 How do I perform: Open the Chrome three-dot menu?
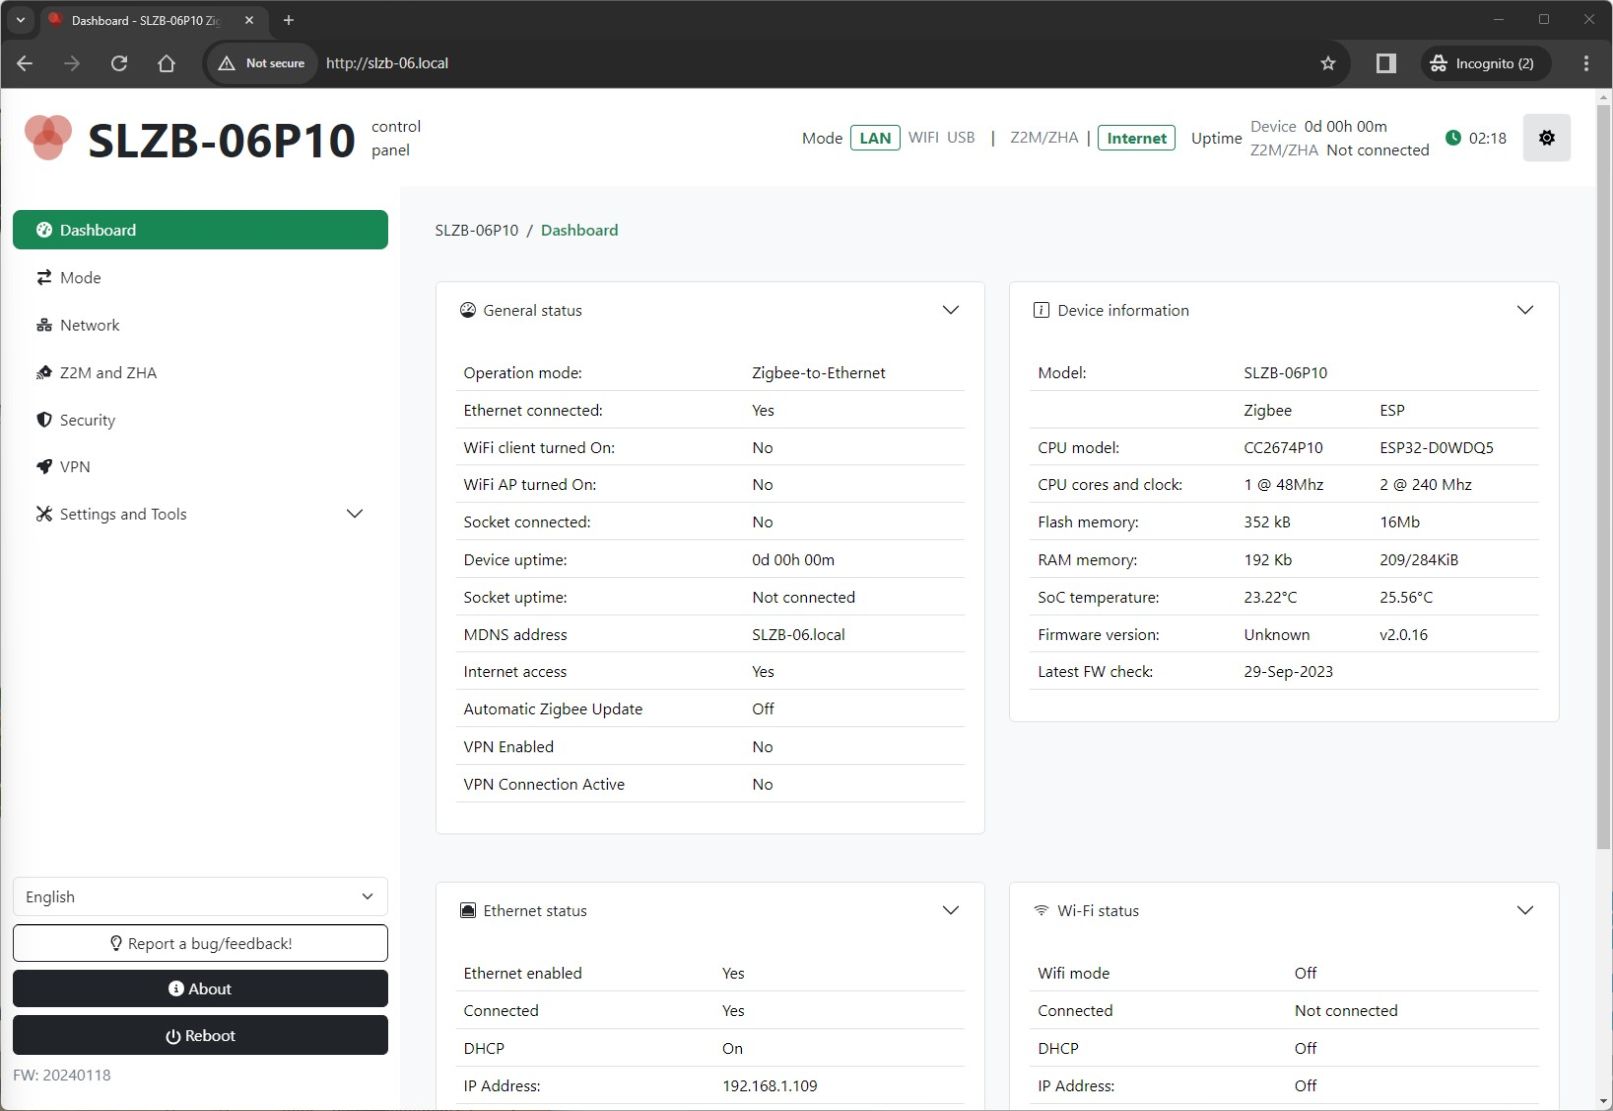coord(1586,63)
